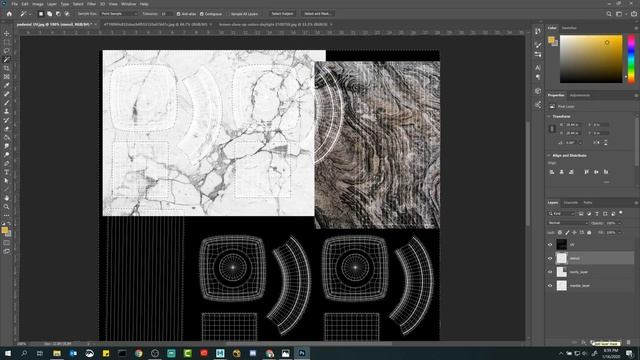The width and height of the screenshot is (640, 360).
Task: Select the Pen tool
Action: click(x=6, y=163)
